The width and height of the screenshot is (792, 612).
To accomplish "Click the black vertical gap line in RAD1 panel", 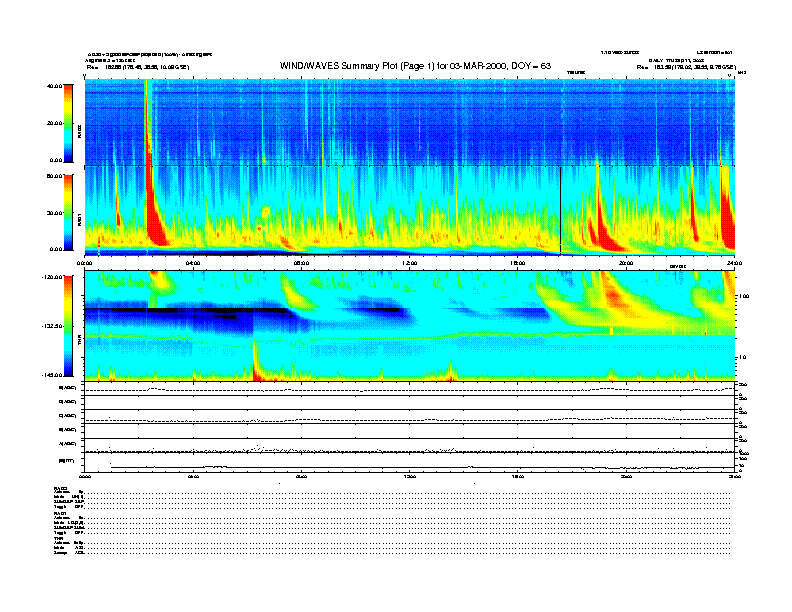I will 561,210.
